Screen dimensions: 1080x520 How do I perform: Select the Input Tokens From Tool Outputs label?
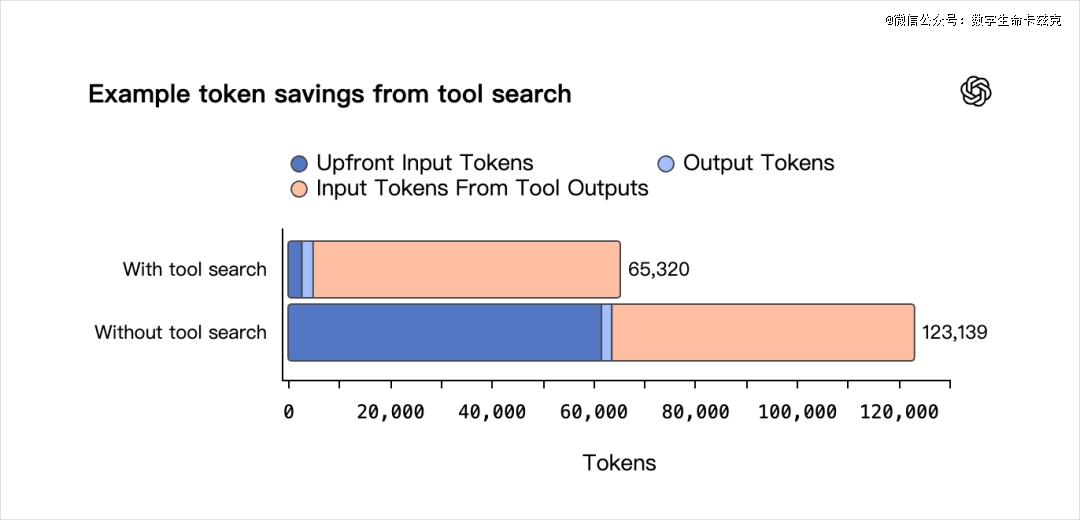click(x=482, y=188)
